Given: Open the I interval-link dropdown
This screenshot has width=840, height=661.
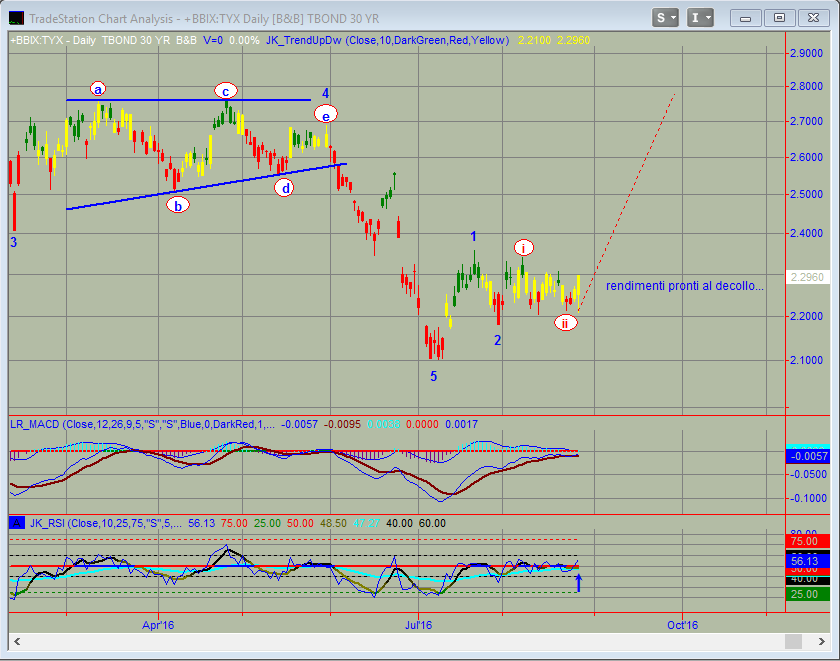Looking at the screenshot, I should tap(700, 18).
